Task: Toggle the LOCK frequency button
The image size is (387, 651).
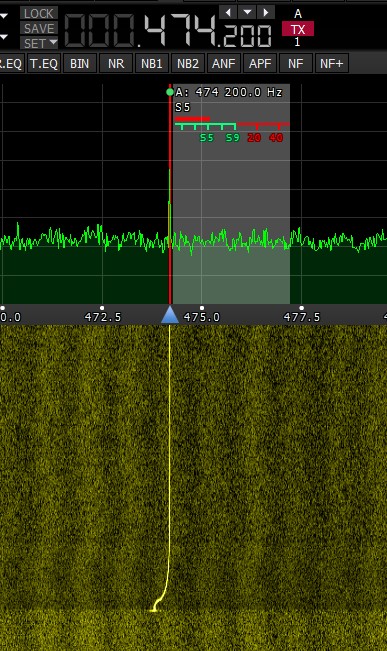Action: coord(39,13)
